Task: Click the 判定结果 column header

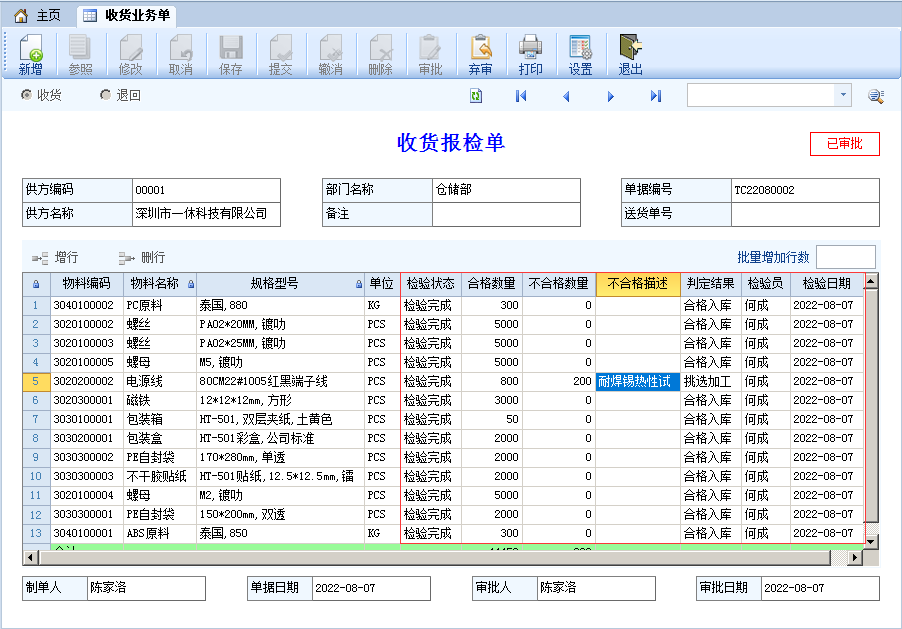Action: point(710,284)
